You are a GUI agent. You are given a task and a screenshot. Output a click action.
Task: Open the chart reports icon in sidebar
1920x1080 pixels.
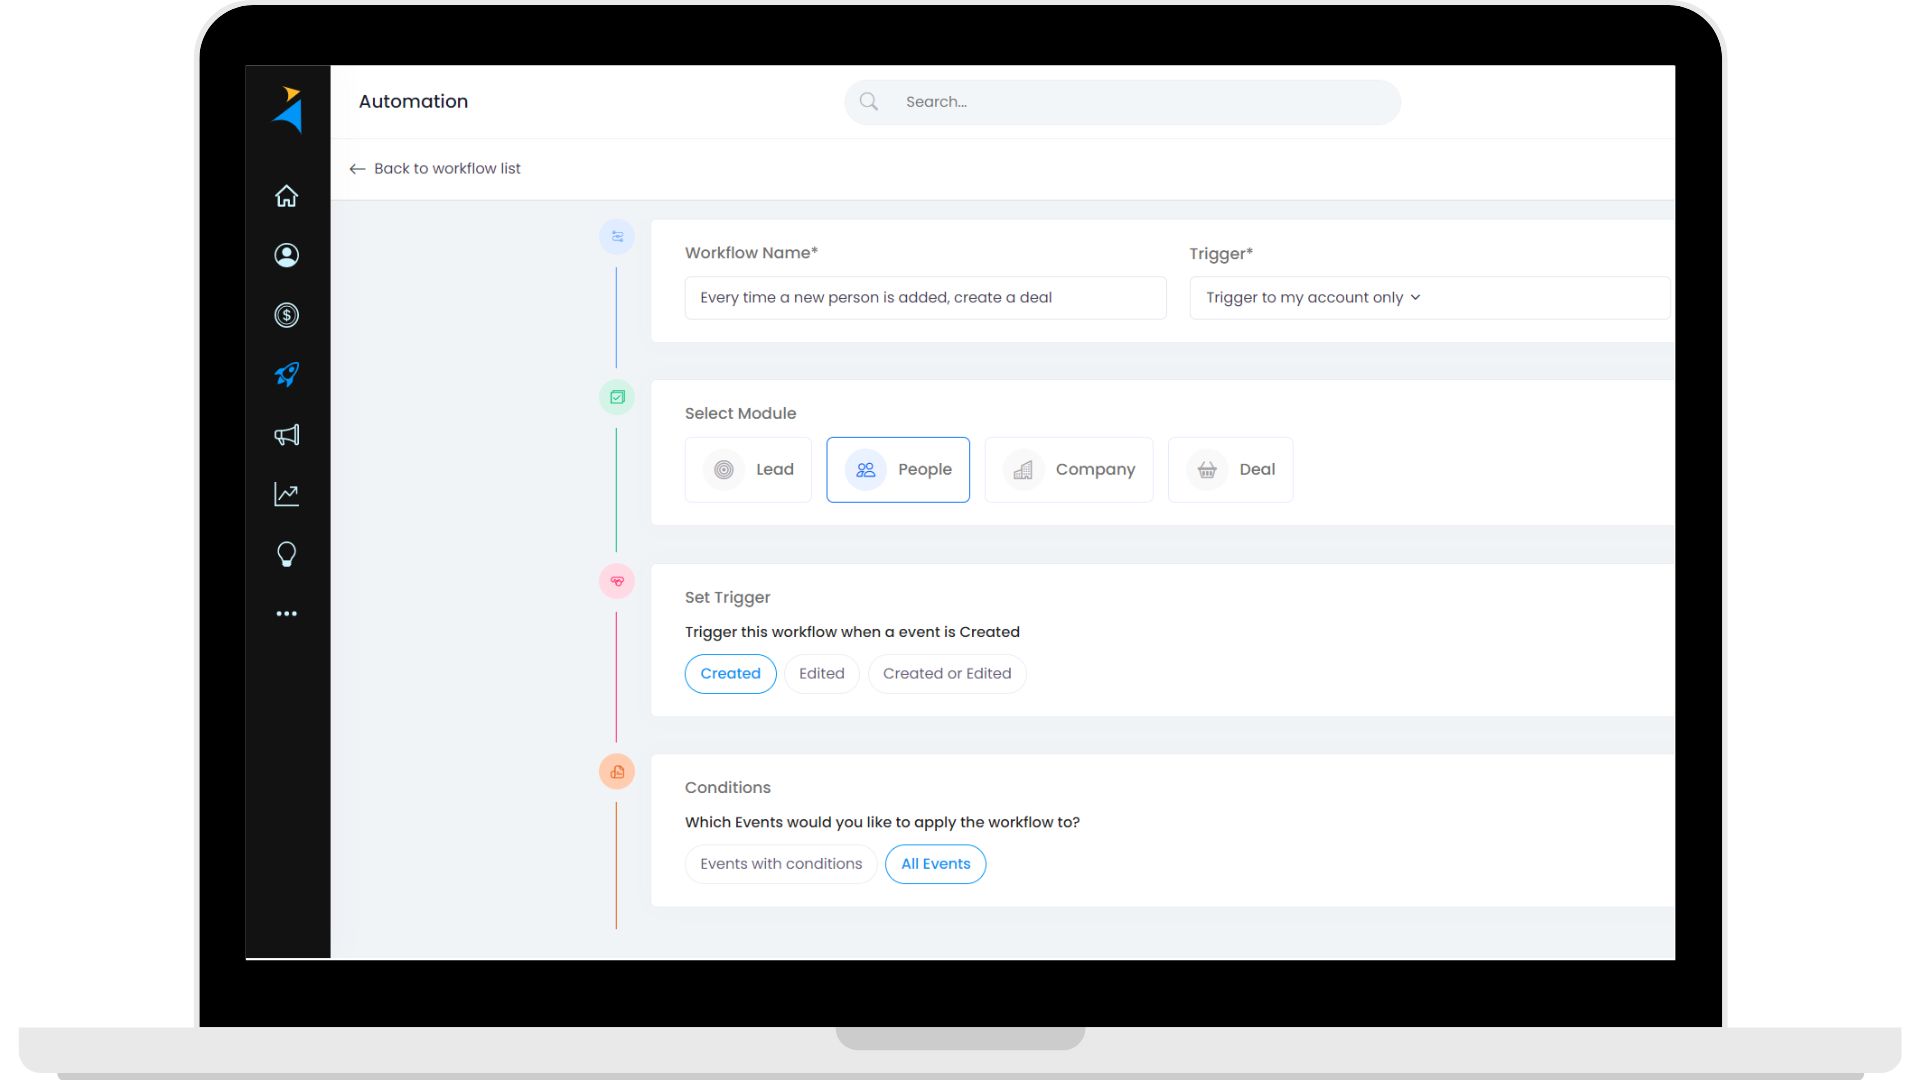[x=287, y=494]
